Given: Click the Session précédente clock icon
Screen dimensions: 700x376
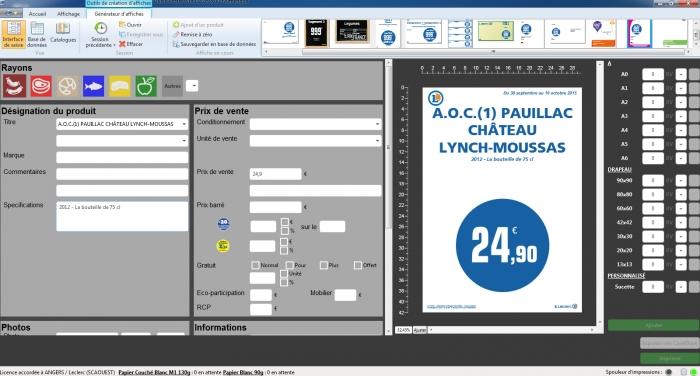Looking at the screenshot, I should [100, 29].
